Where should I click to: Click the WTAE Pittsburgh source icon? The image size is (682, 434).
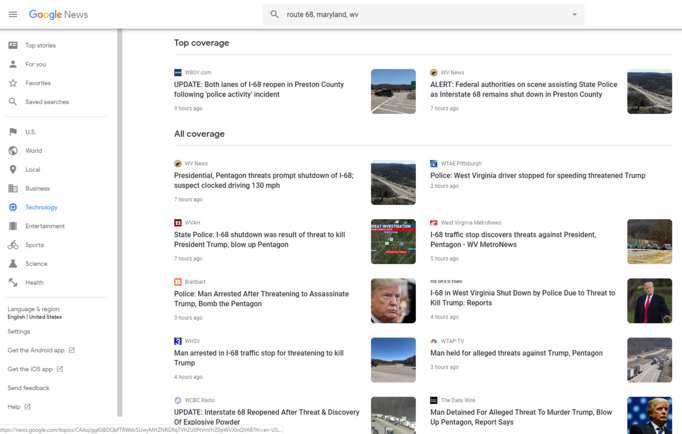point(434,164)
